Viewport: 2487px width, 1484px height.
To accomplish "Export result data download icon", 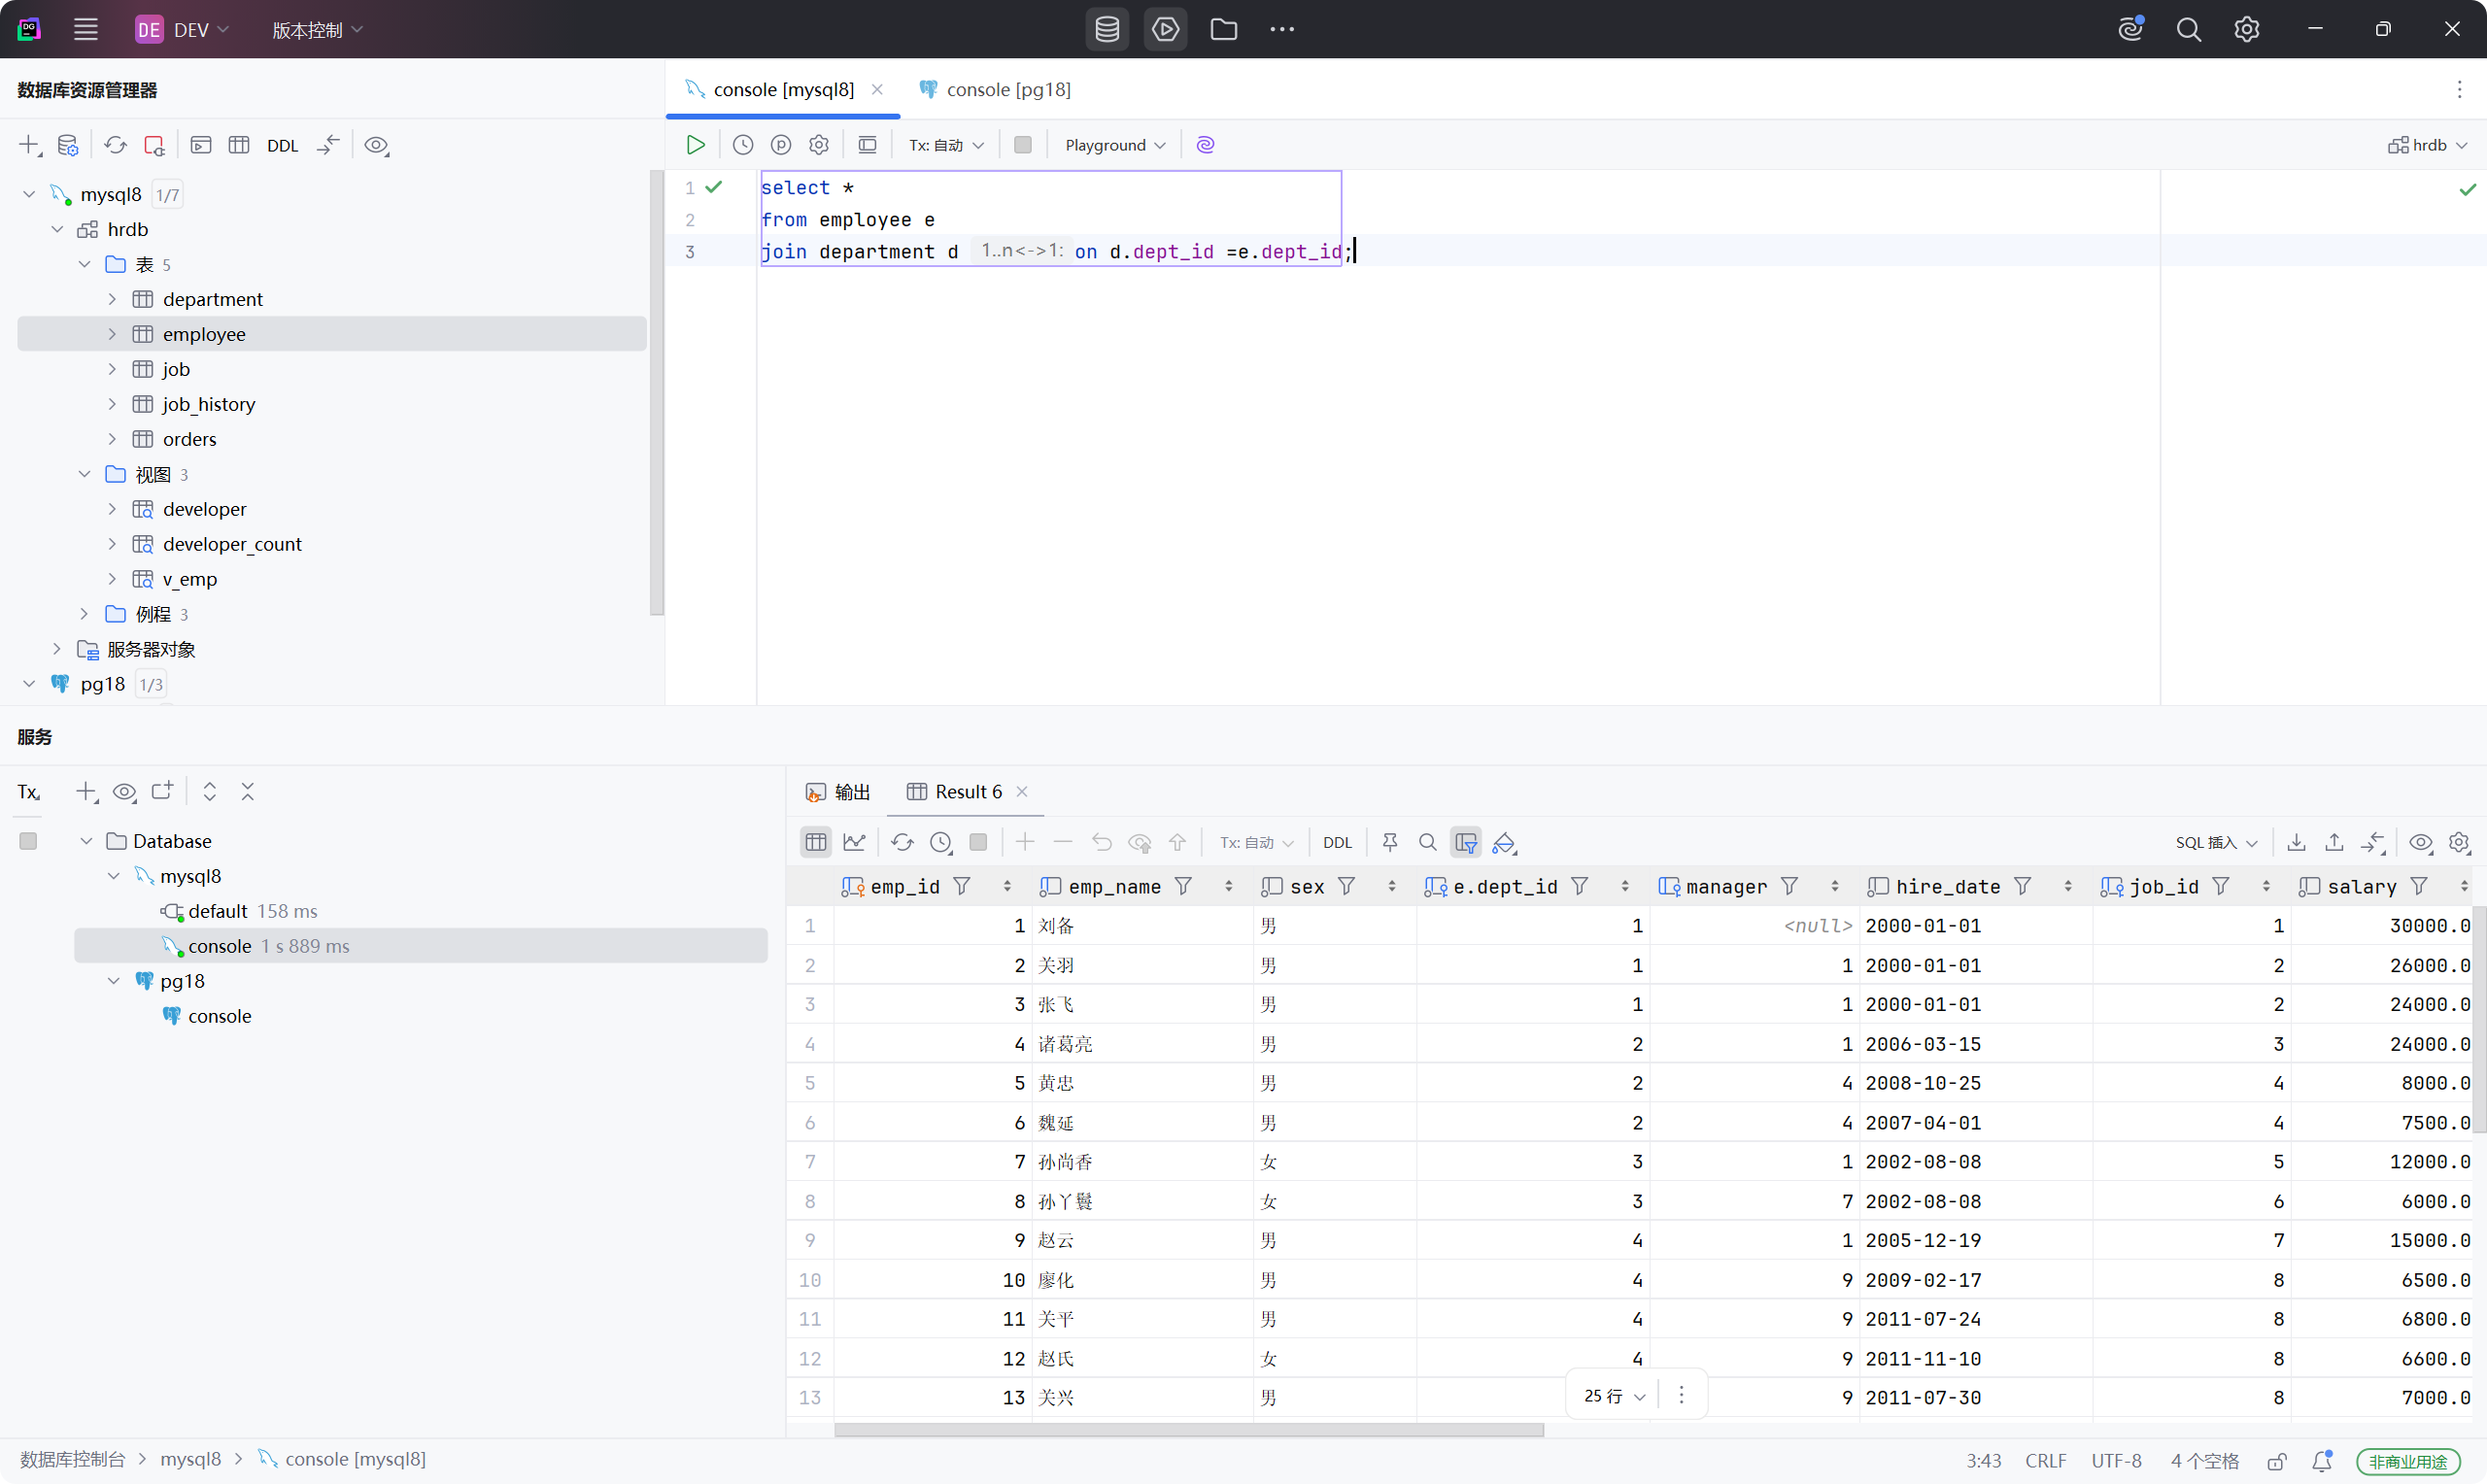I will coord(2296,842).
